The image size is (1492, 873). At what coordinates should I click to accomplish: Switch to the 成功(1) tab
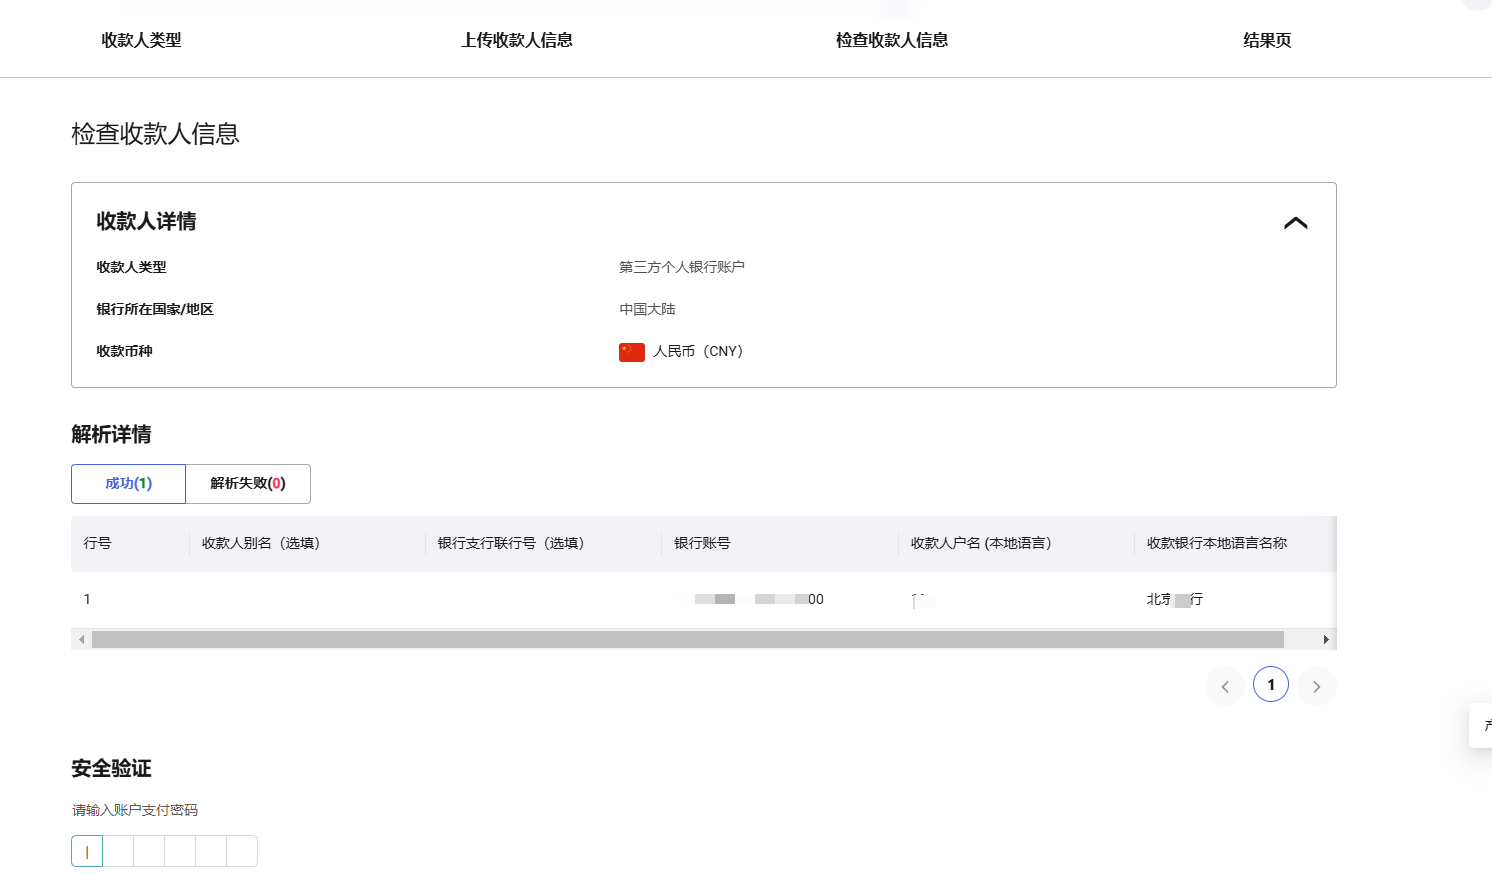[x=128, y=484]
